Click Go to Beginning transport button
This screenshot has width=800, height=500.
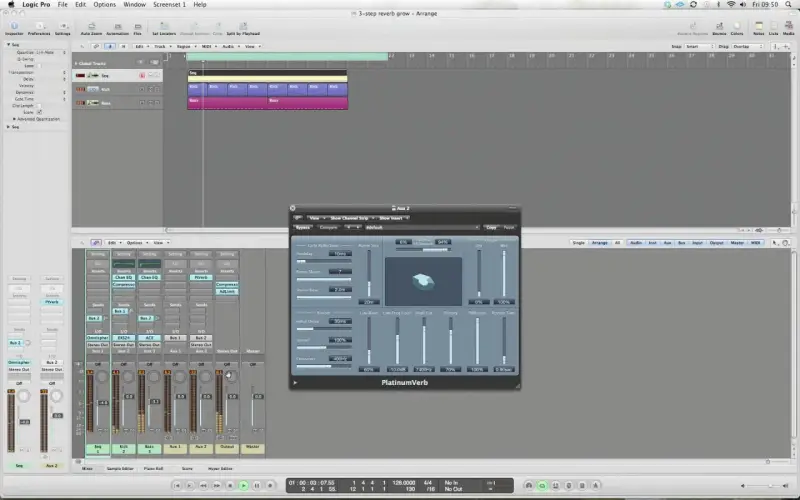(x=177, y=485)
